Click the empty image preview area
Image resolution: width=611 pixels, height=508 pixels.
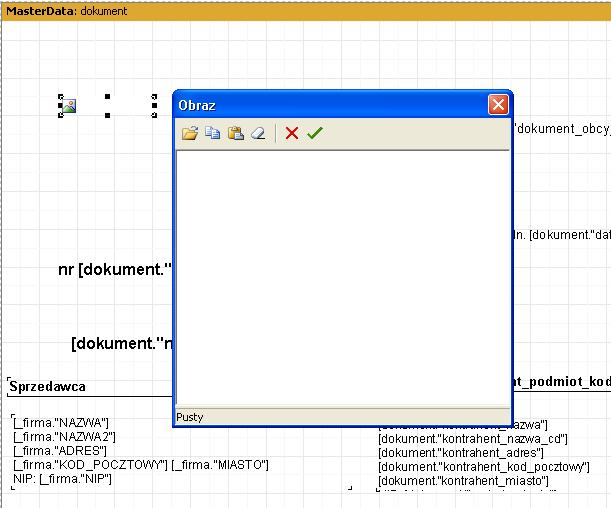pyautogui.click(x=343, y=277)
